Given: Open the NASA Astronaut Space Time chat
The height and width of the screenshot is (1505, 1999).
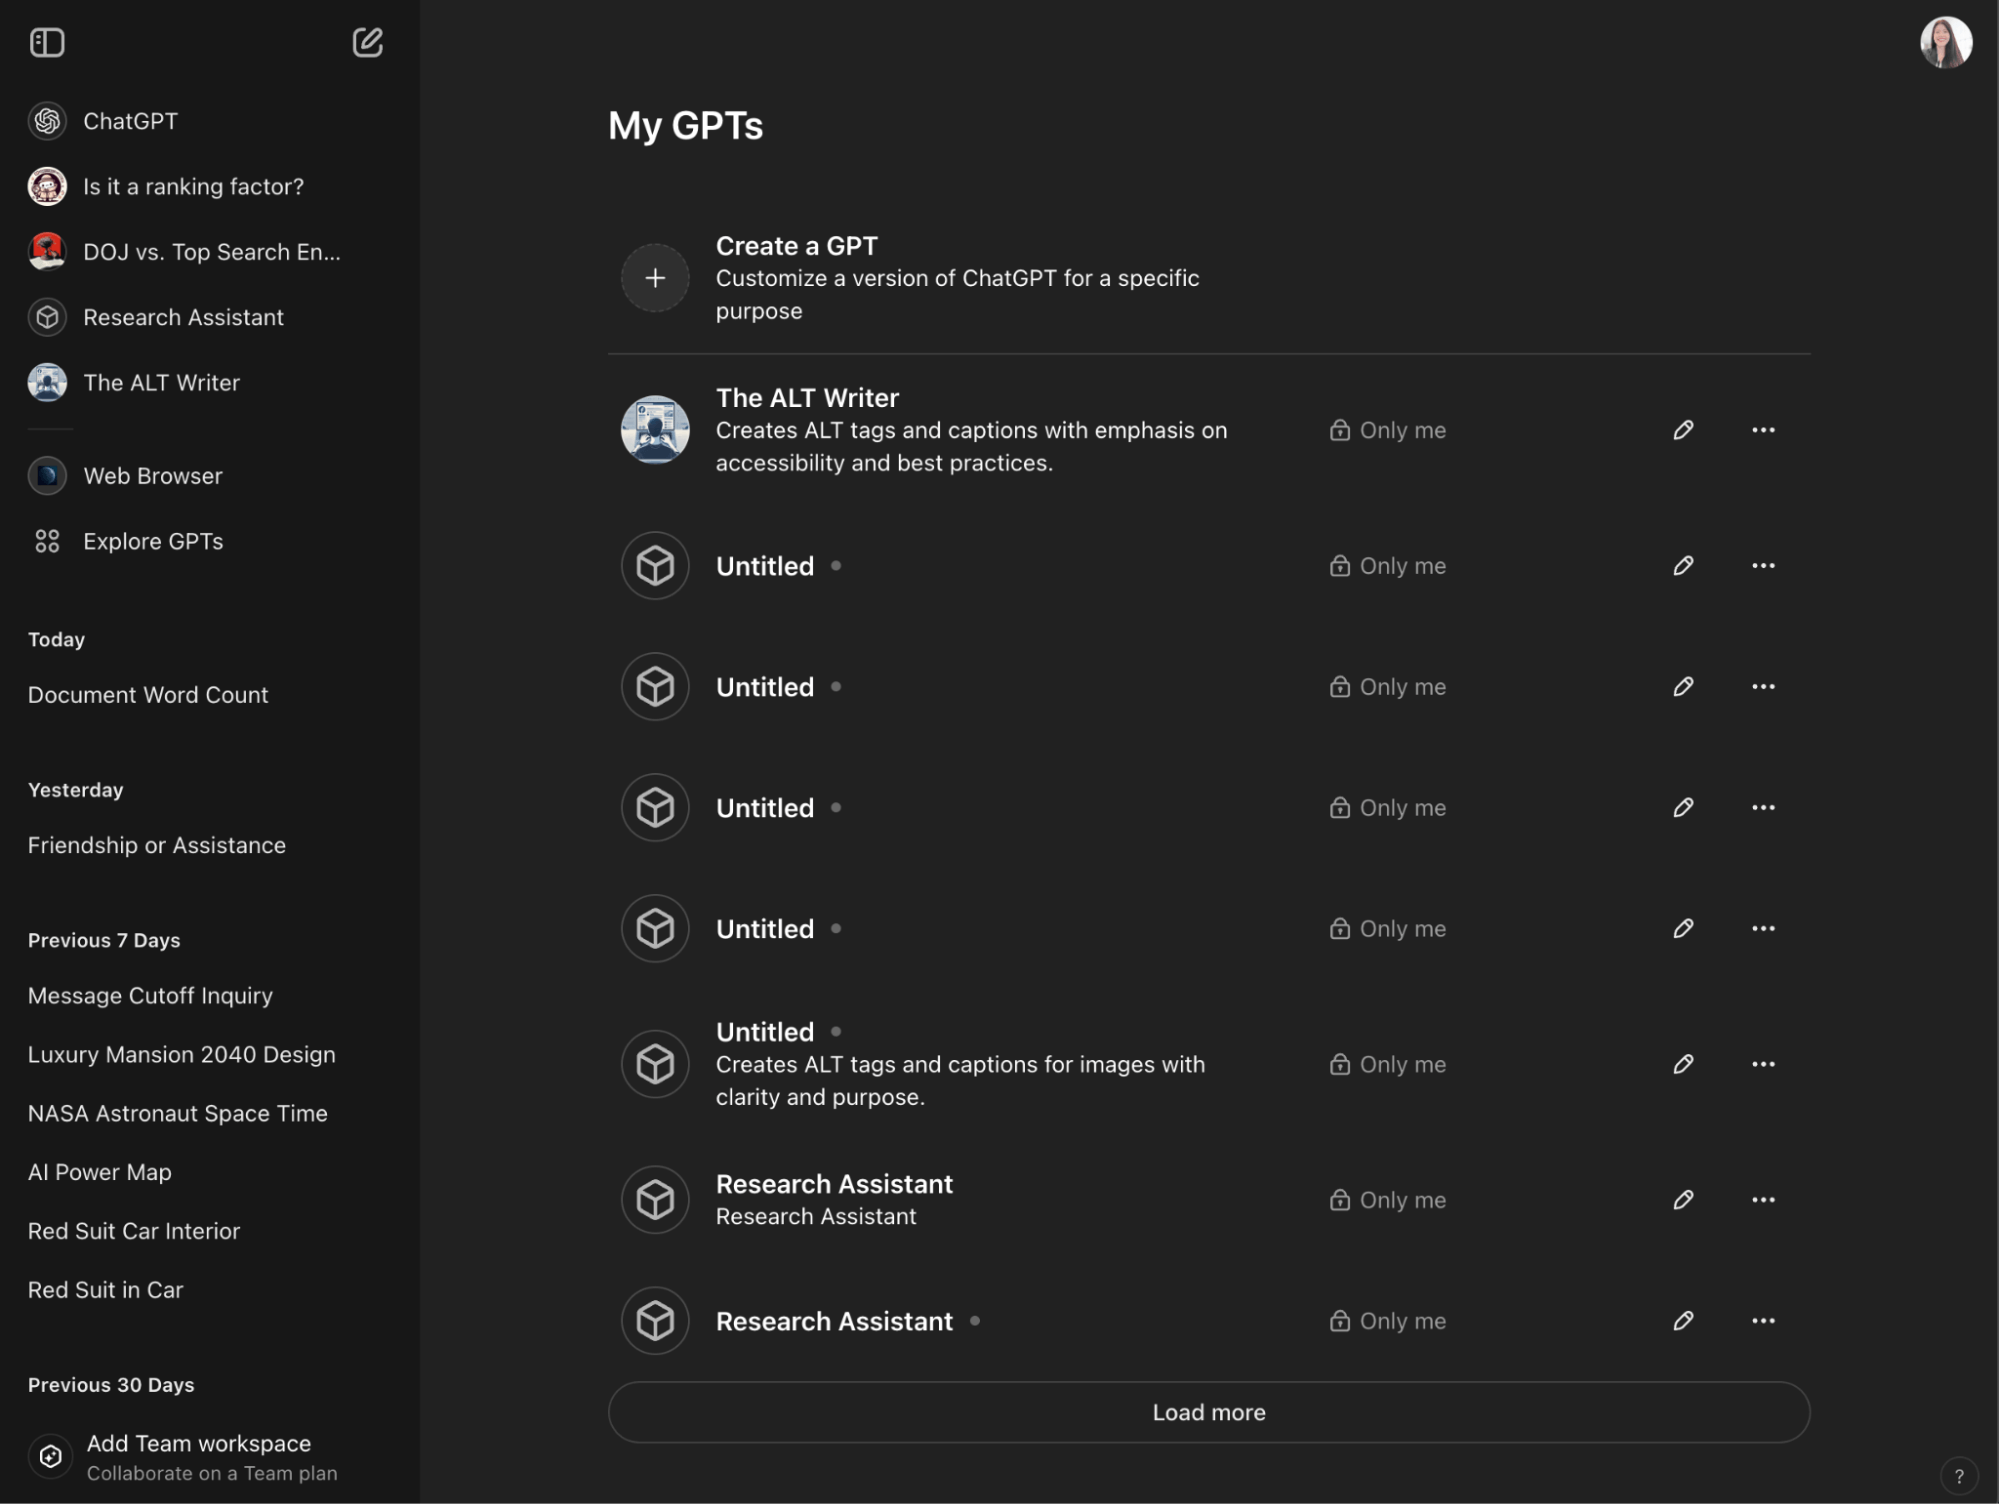Looking at the screenshot, I should (177, 1114).
